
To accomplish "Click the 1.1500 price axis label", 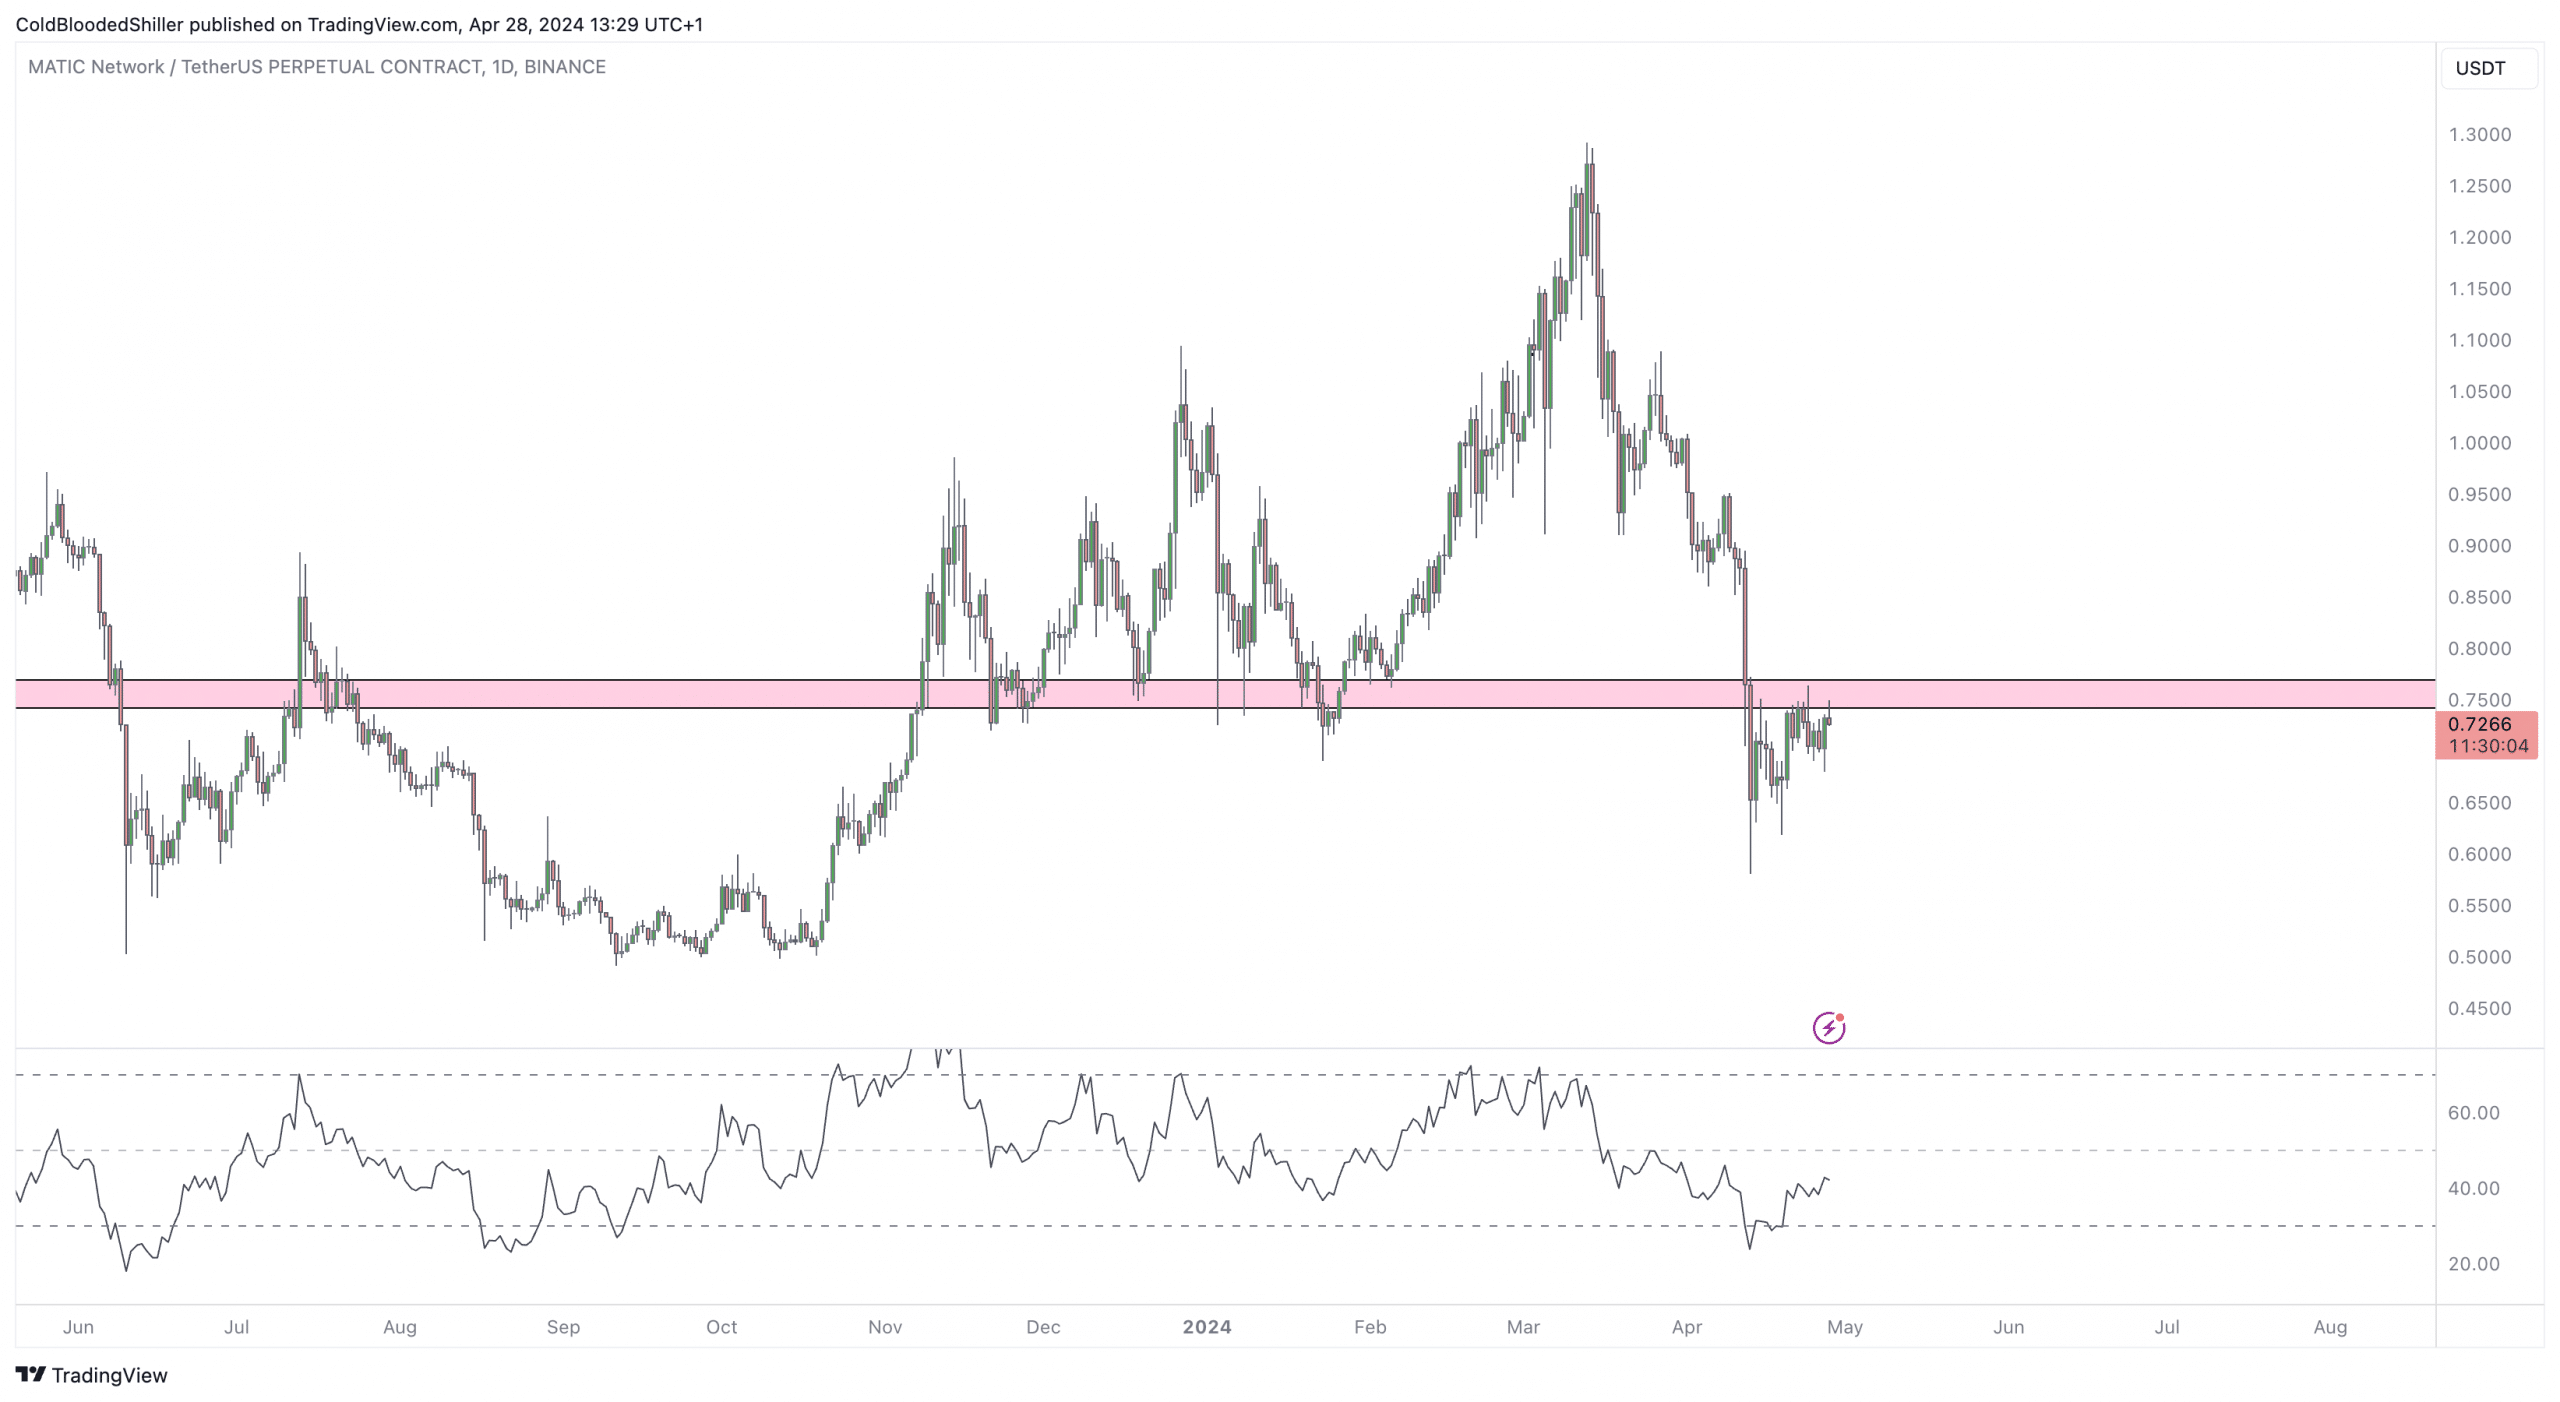I will point(2479,289).
